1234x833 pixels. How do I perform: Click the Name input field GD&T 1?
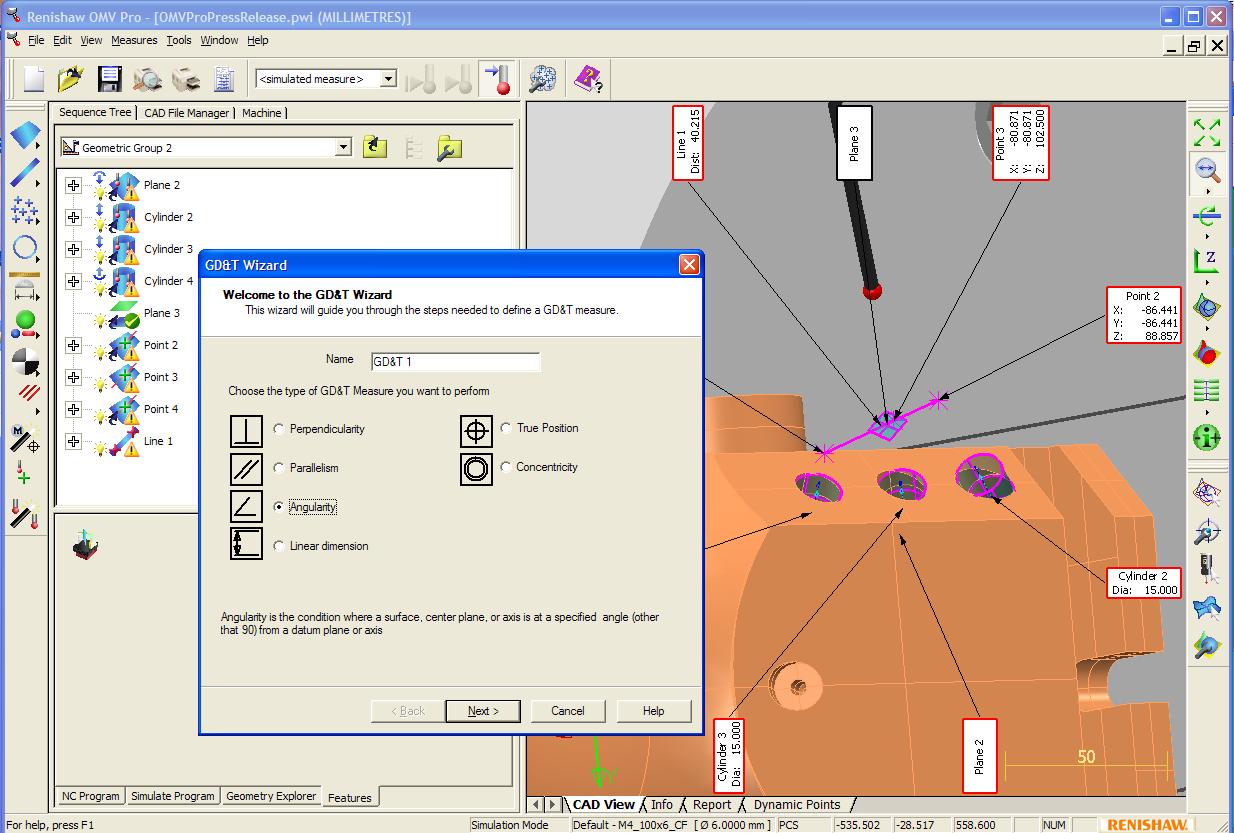(455, 361)
